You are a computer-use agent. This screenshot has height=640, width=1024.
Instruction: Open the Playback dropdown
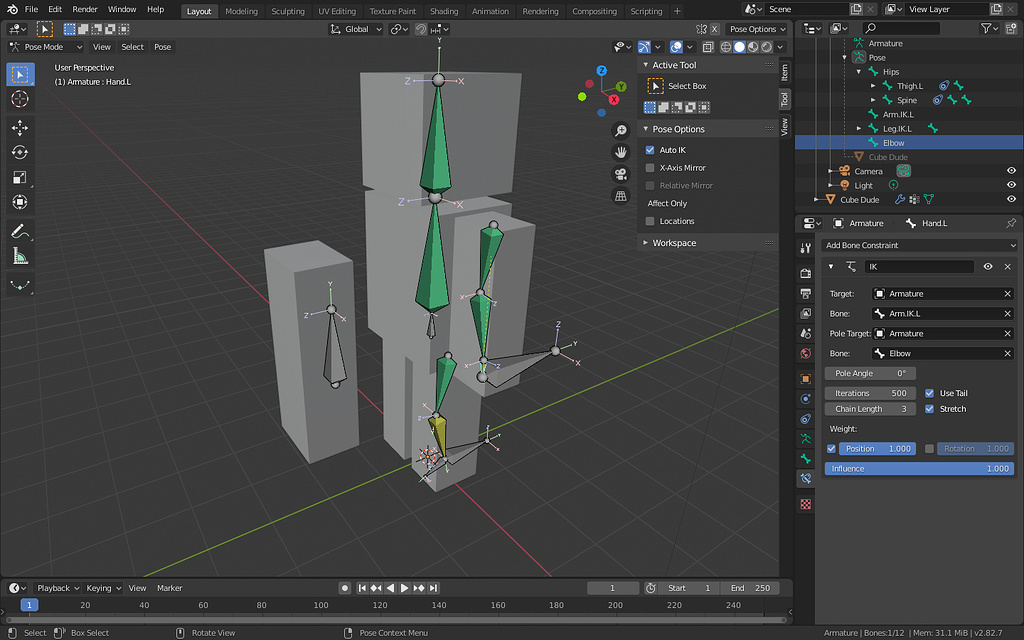[x=57, y=588]
